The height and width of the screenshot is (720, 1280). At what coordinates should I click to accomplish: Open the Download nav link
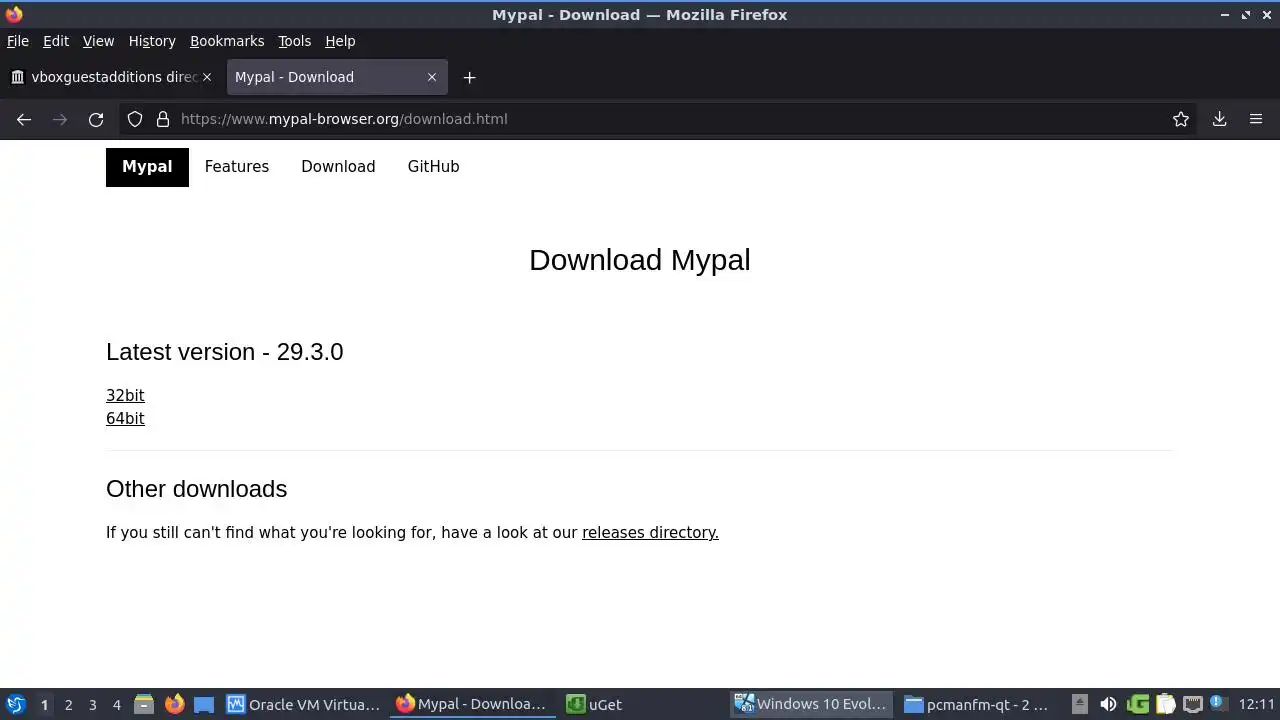coord(338,167)
